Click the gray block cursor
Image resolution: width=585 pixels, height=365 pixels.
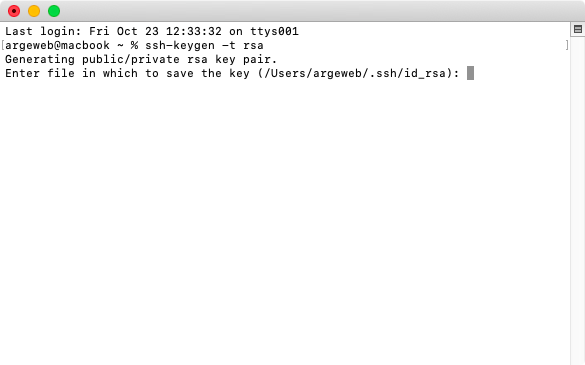point(470,73)
